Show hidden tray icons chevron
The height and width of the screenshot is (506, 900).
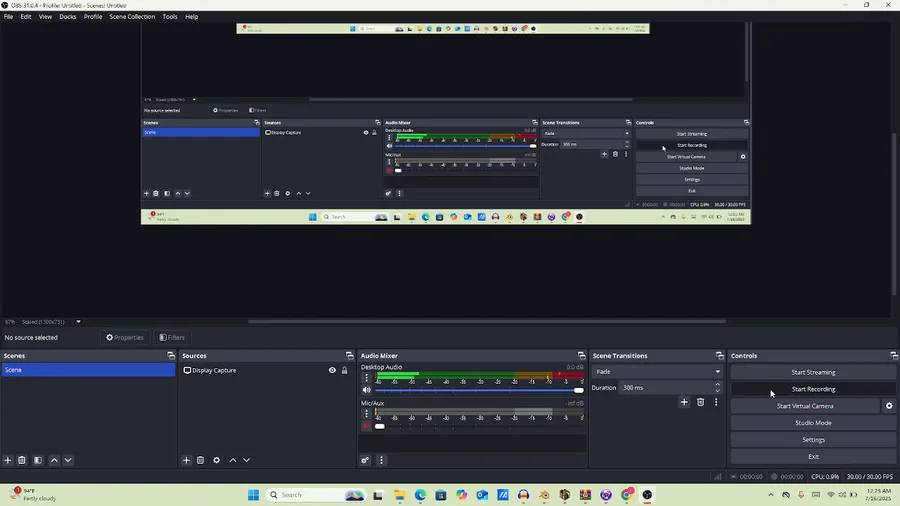click(771, 495)
